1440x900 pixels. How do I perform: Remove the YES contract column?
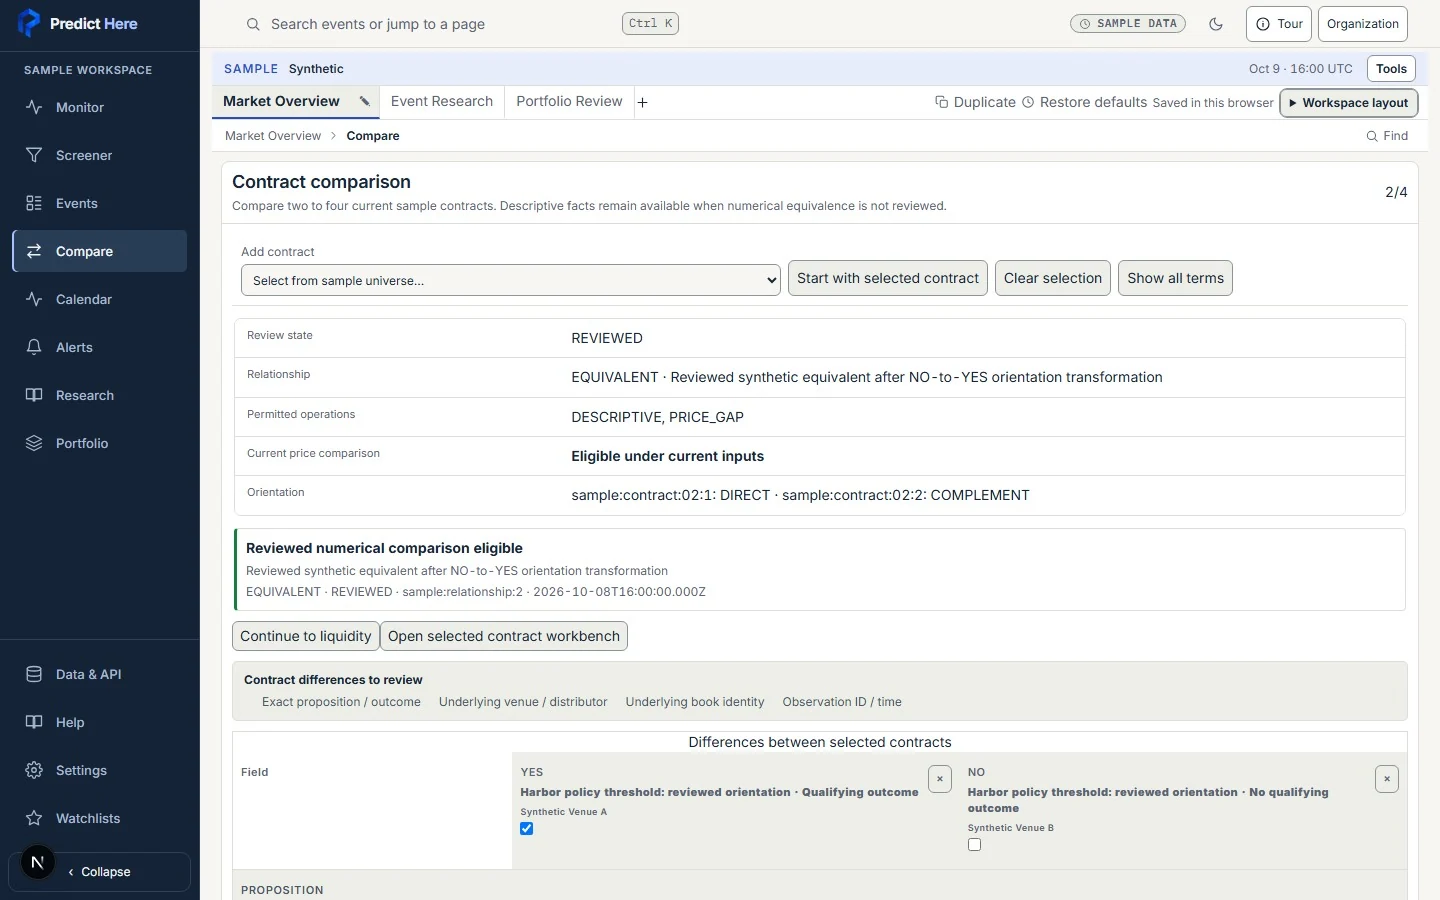[940, 779]
